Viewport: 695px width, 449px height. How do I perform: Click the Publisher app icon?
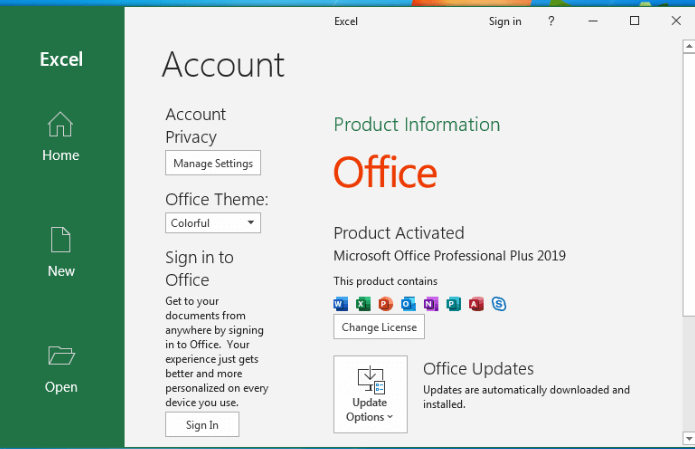(x=453, y=304)
